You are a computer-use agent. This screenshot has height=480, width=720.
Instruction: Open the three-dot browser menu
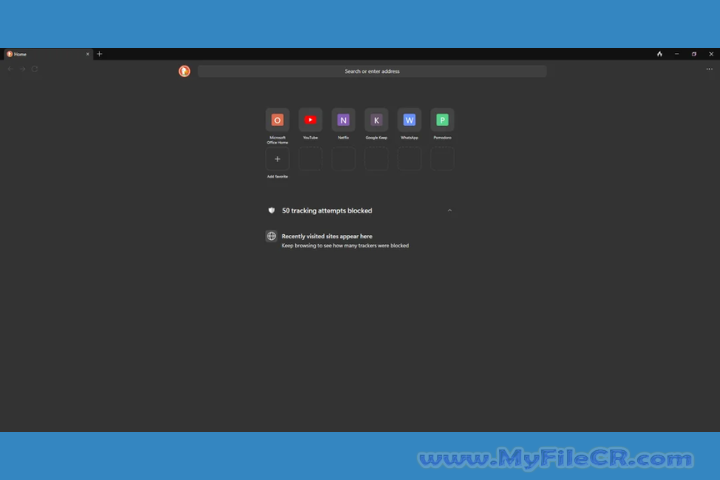pyautogui.click(x=709, y=69)
